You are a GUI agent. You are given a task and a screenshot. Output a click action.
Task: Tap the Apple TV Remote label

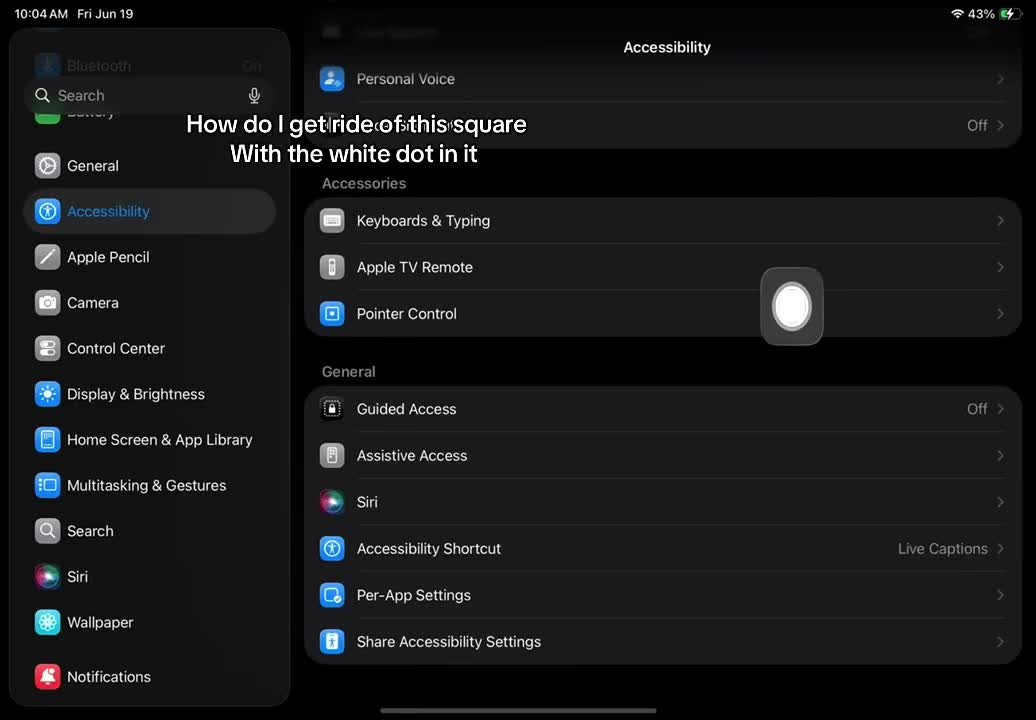415,268
